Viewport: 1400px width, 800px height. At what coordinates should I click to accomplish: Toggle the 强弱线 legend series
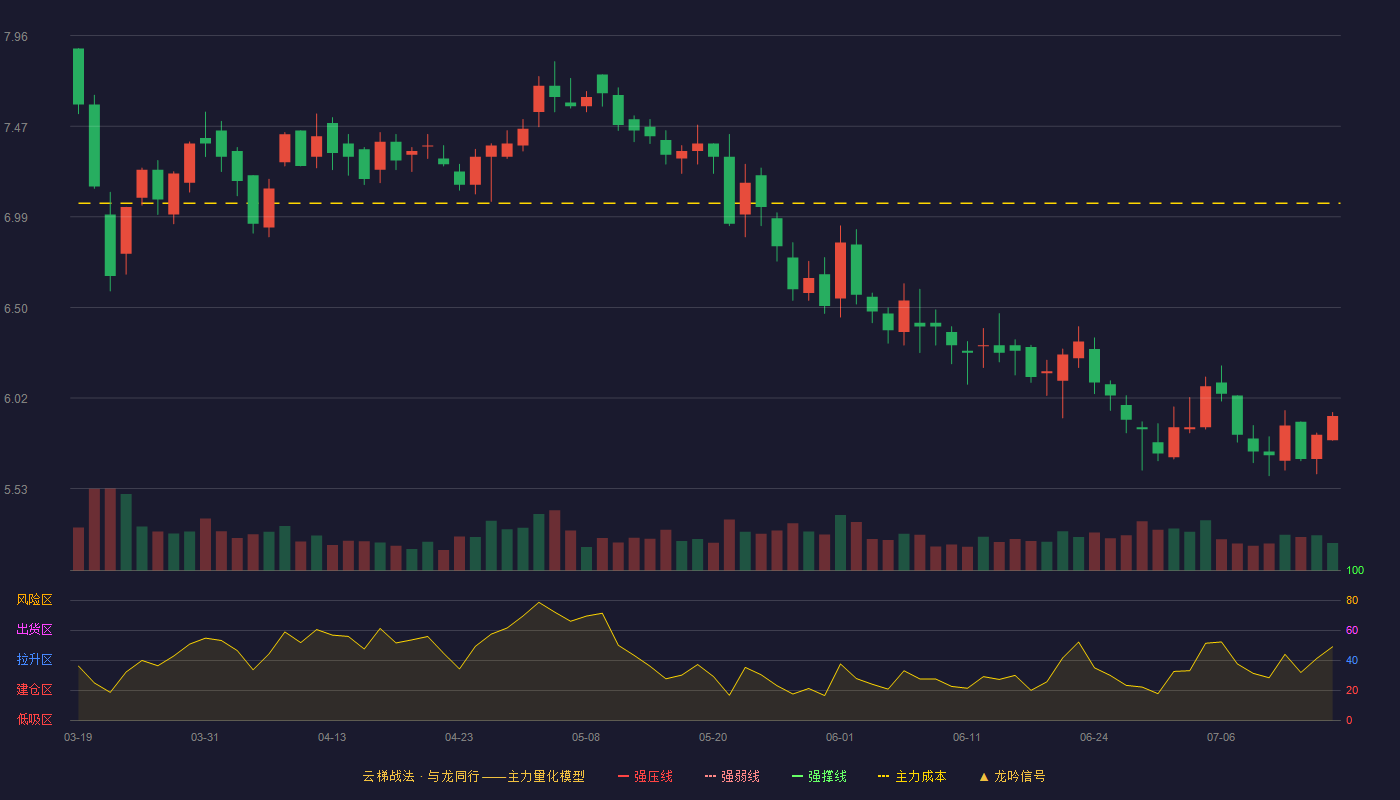point(732,776)
